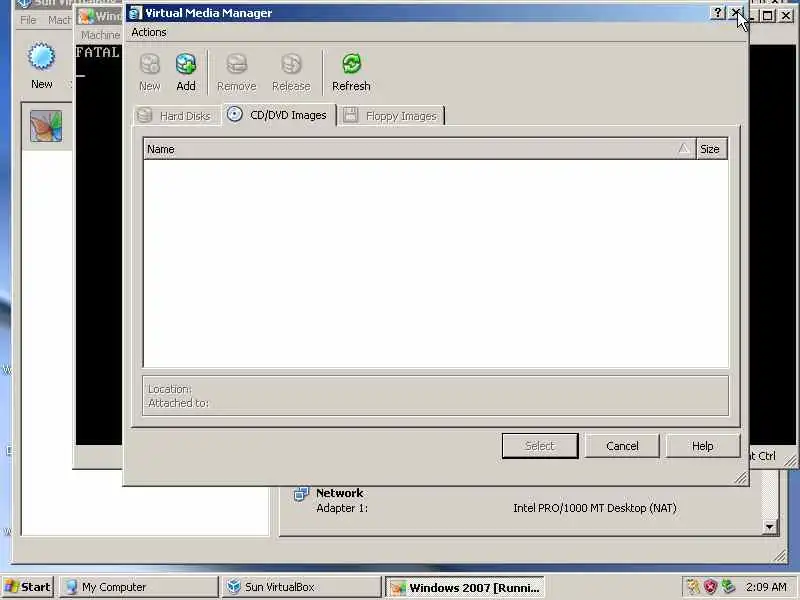Click the network tray icon near clock
The height and width of the screenshot is (600, 800).
728,587
